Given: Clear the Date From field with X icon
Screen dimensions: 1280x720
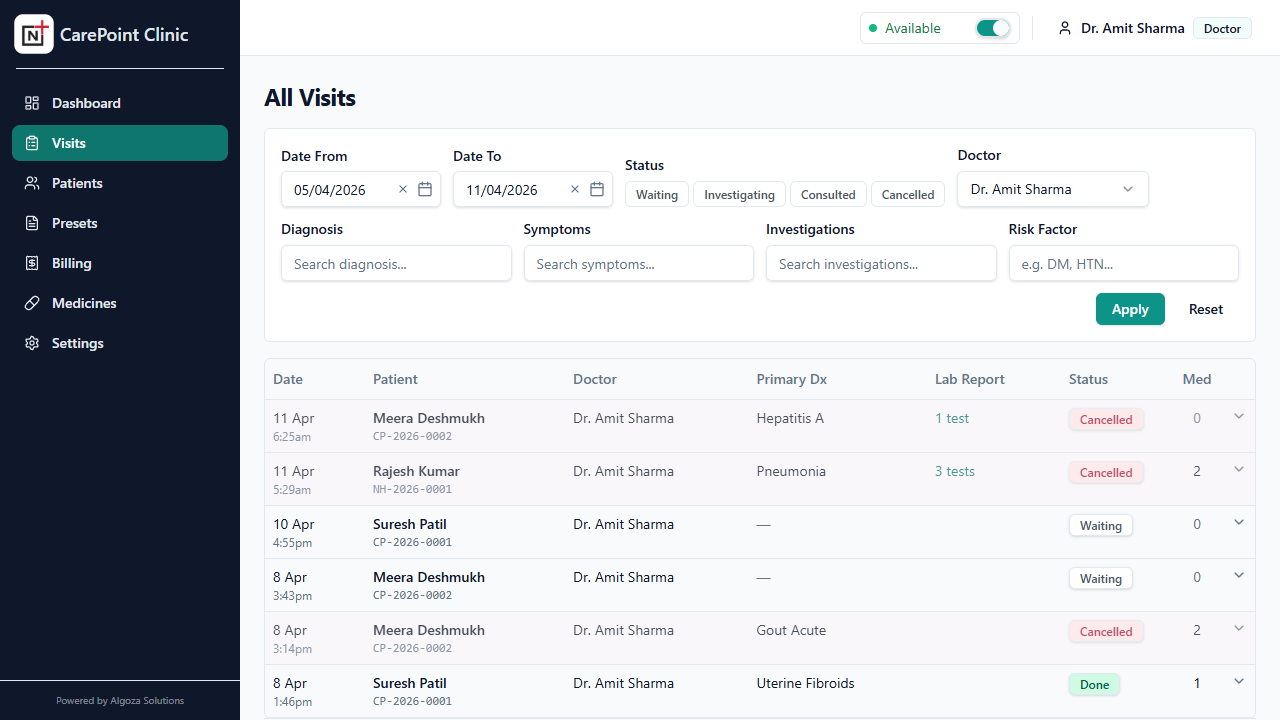Looking at the screenshot, I should pyautogui.click(x=403, y=189).
